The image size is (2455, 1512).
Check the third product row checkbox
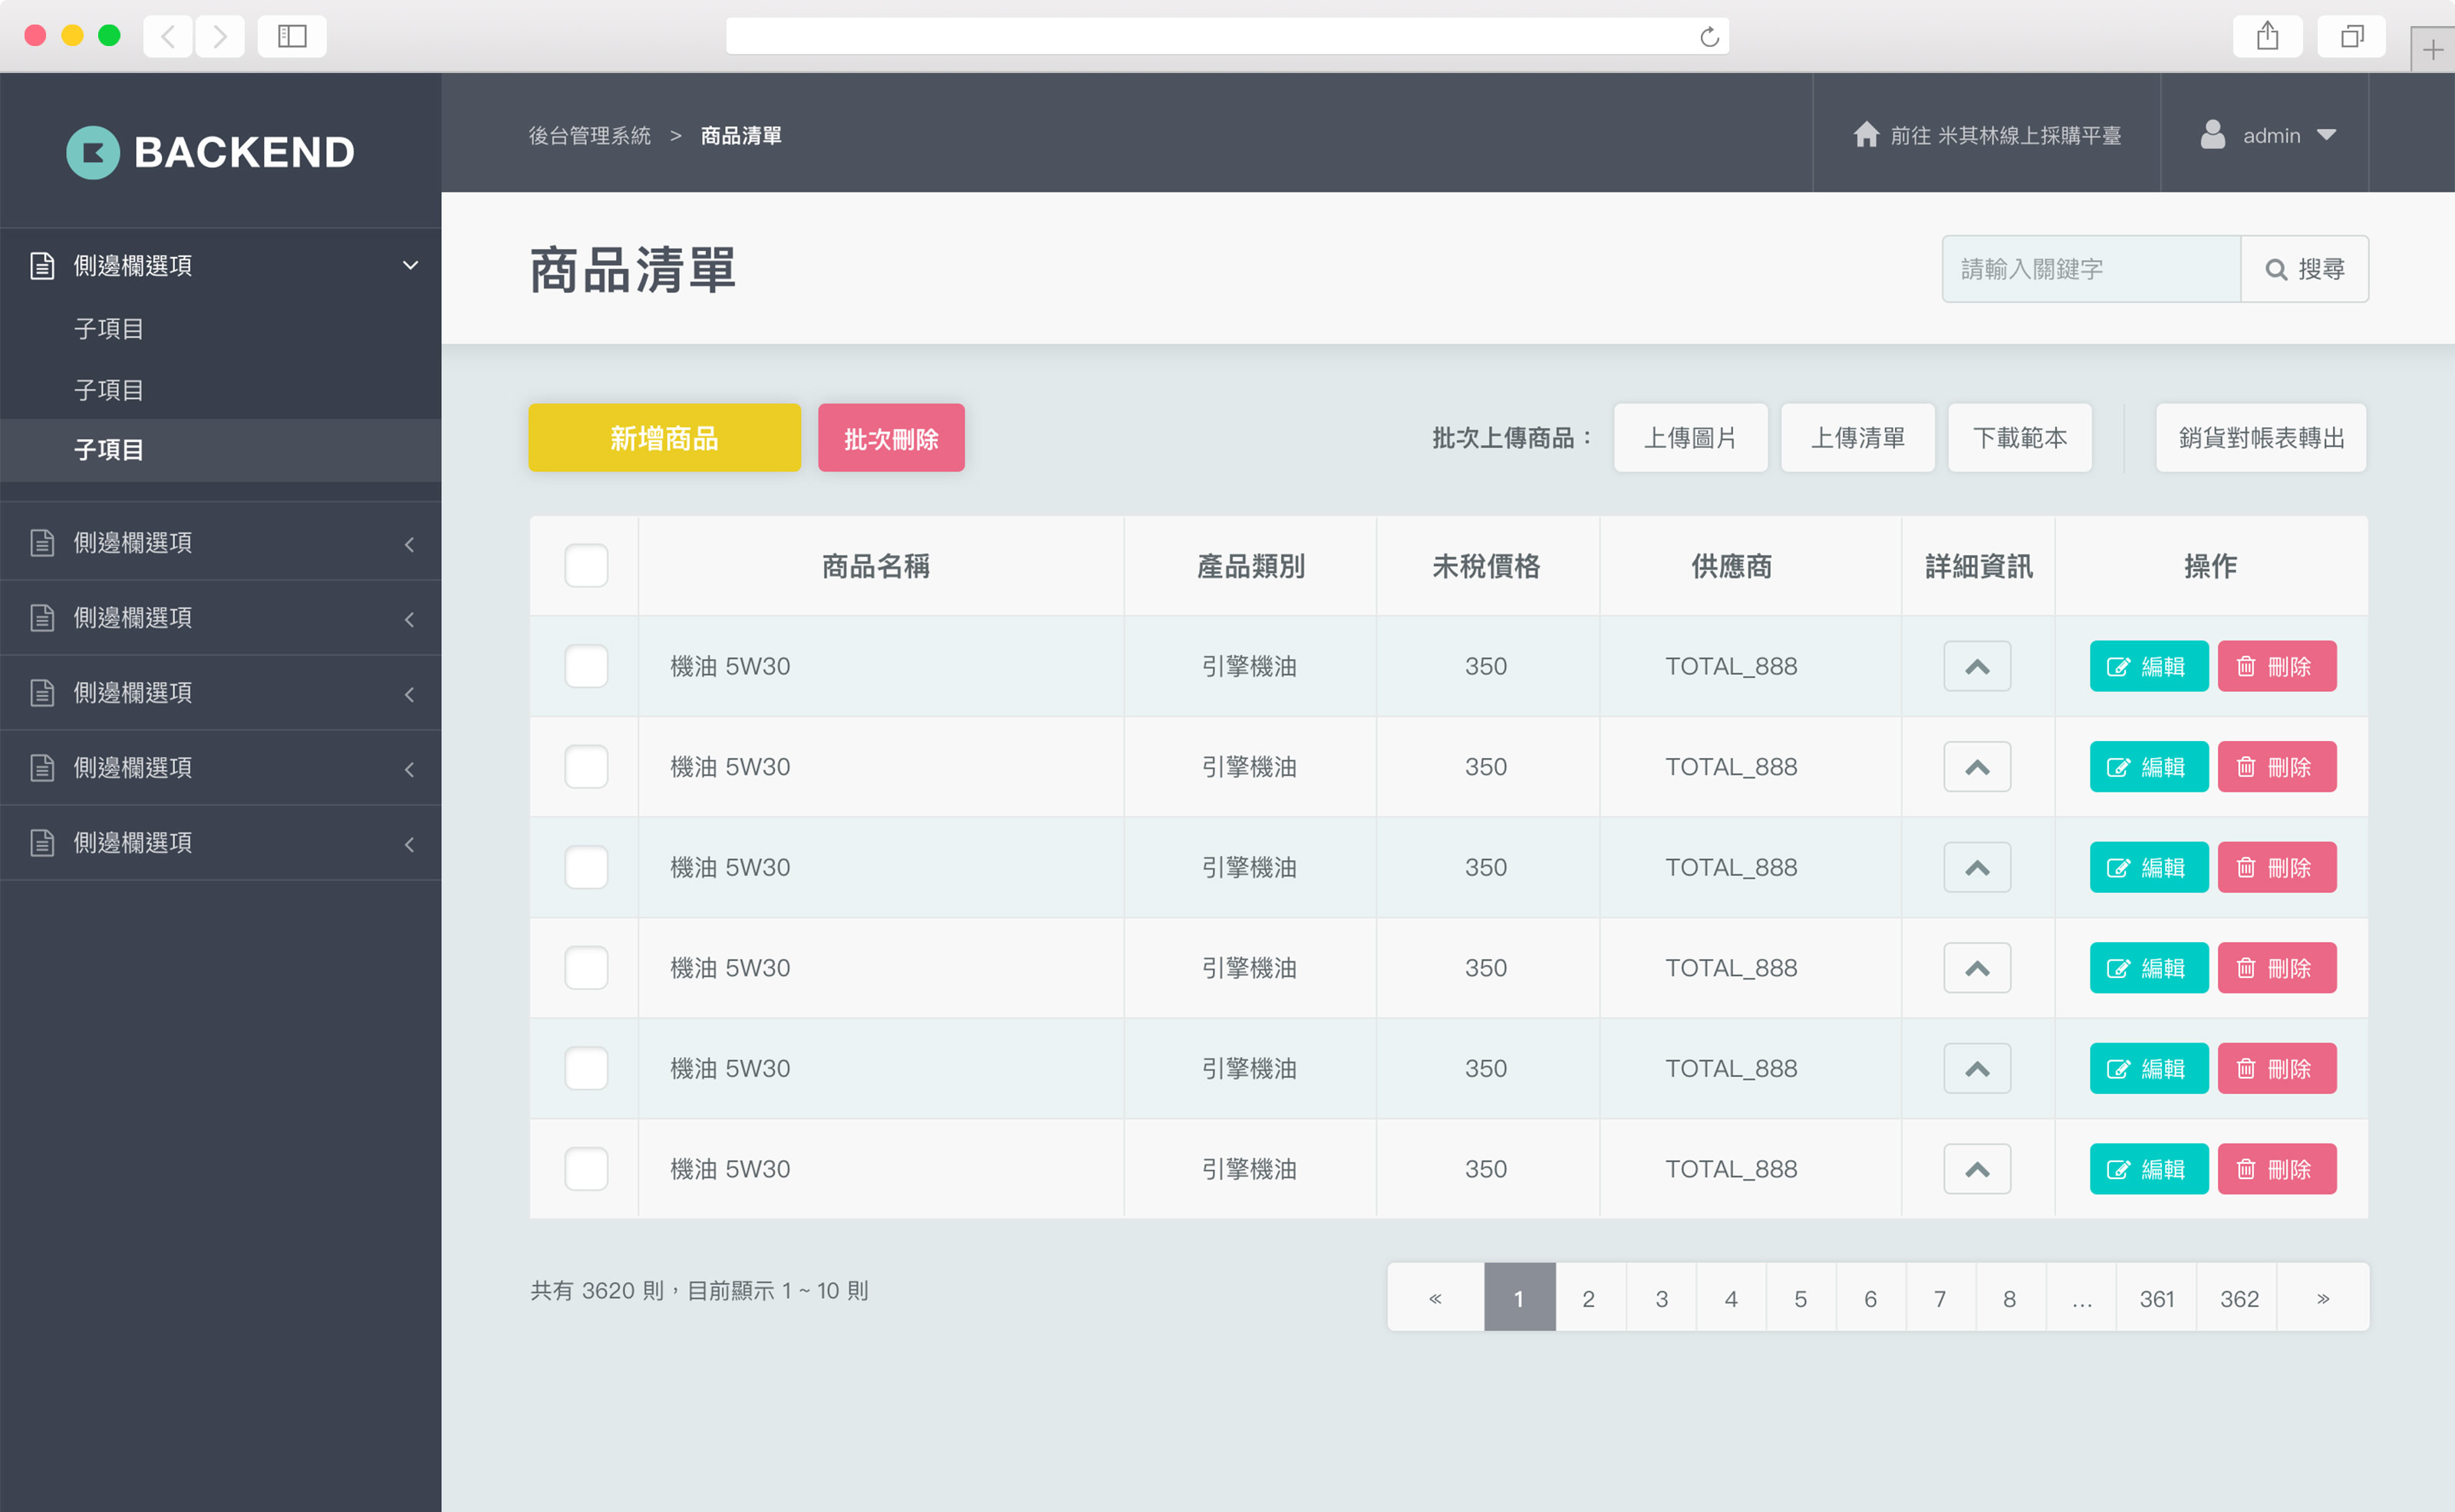pyautogui.click(x=586, y=867)
